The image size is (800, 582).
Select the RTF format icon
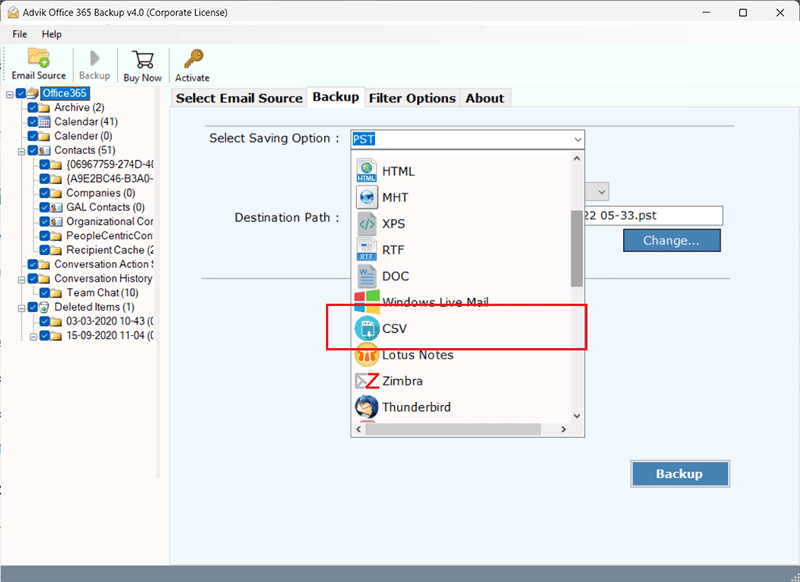(366, 249)
